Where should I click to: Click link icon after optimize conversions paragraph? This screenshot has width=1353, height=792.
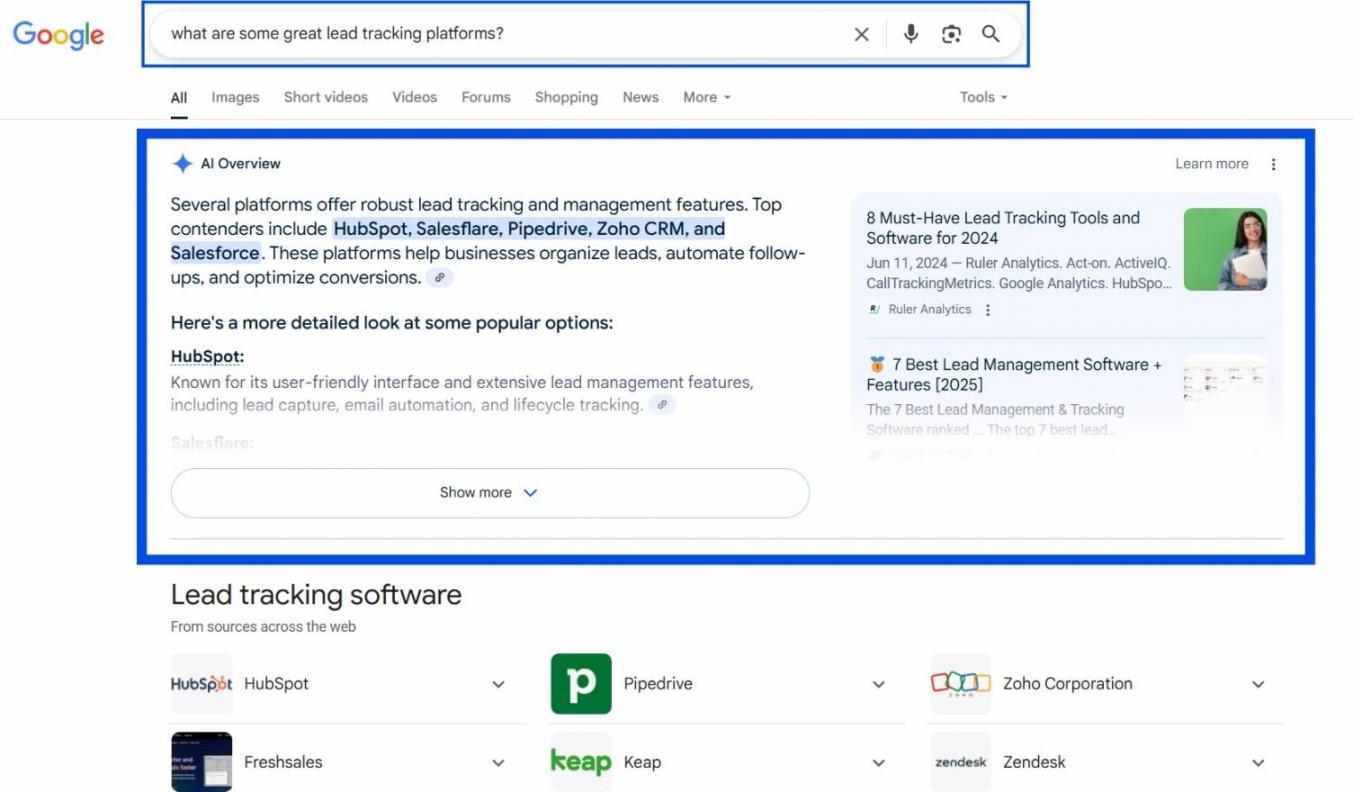click(x=439, y=278)
